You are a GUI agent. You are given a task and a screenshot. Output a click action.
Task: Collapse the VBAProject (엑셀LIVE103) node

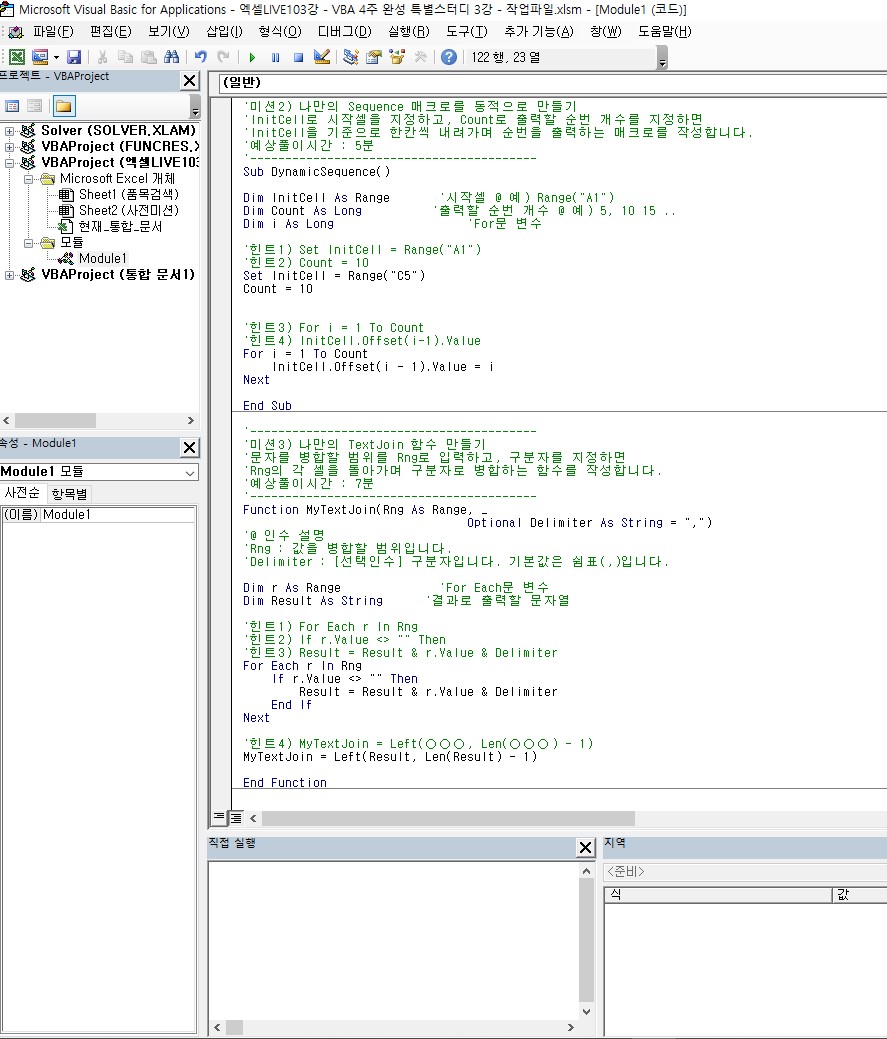(9, 163)
